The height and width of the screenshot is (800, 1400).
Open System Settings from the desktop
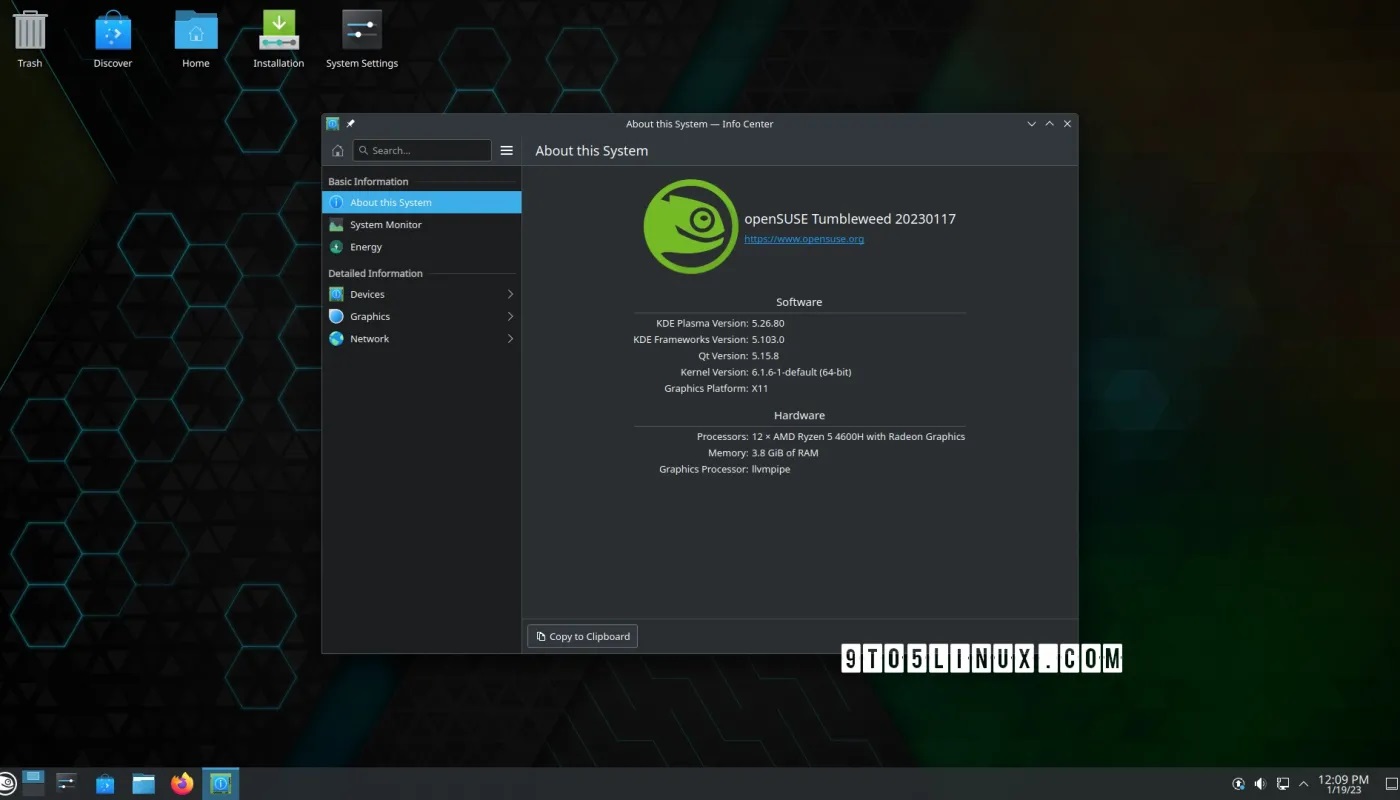360,30
